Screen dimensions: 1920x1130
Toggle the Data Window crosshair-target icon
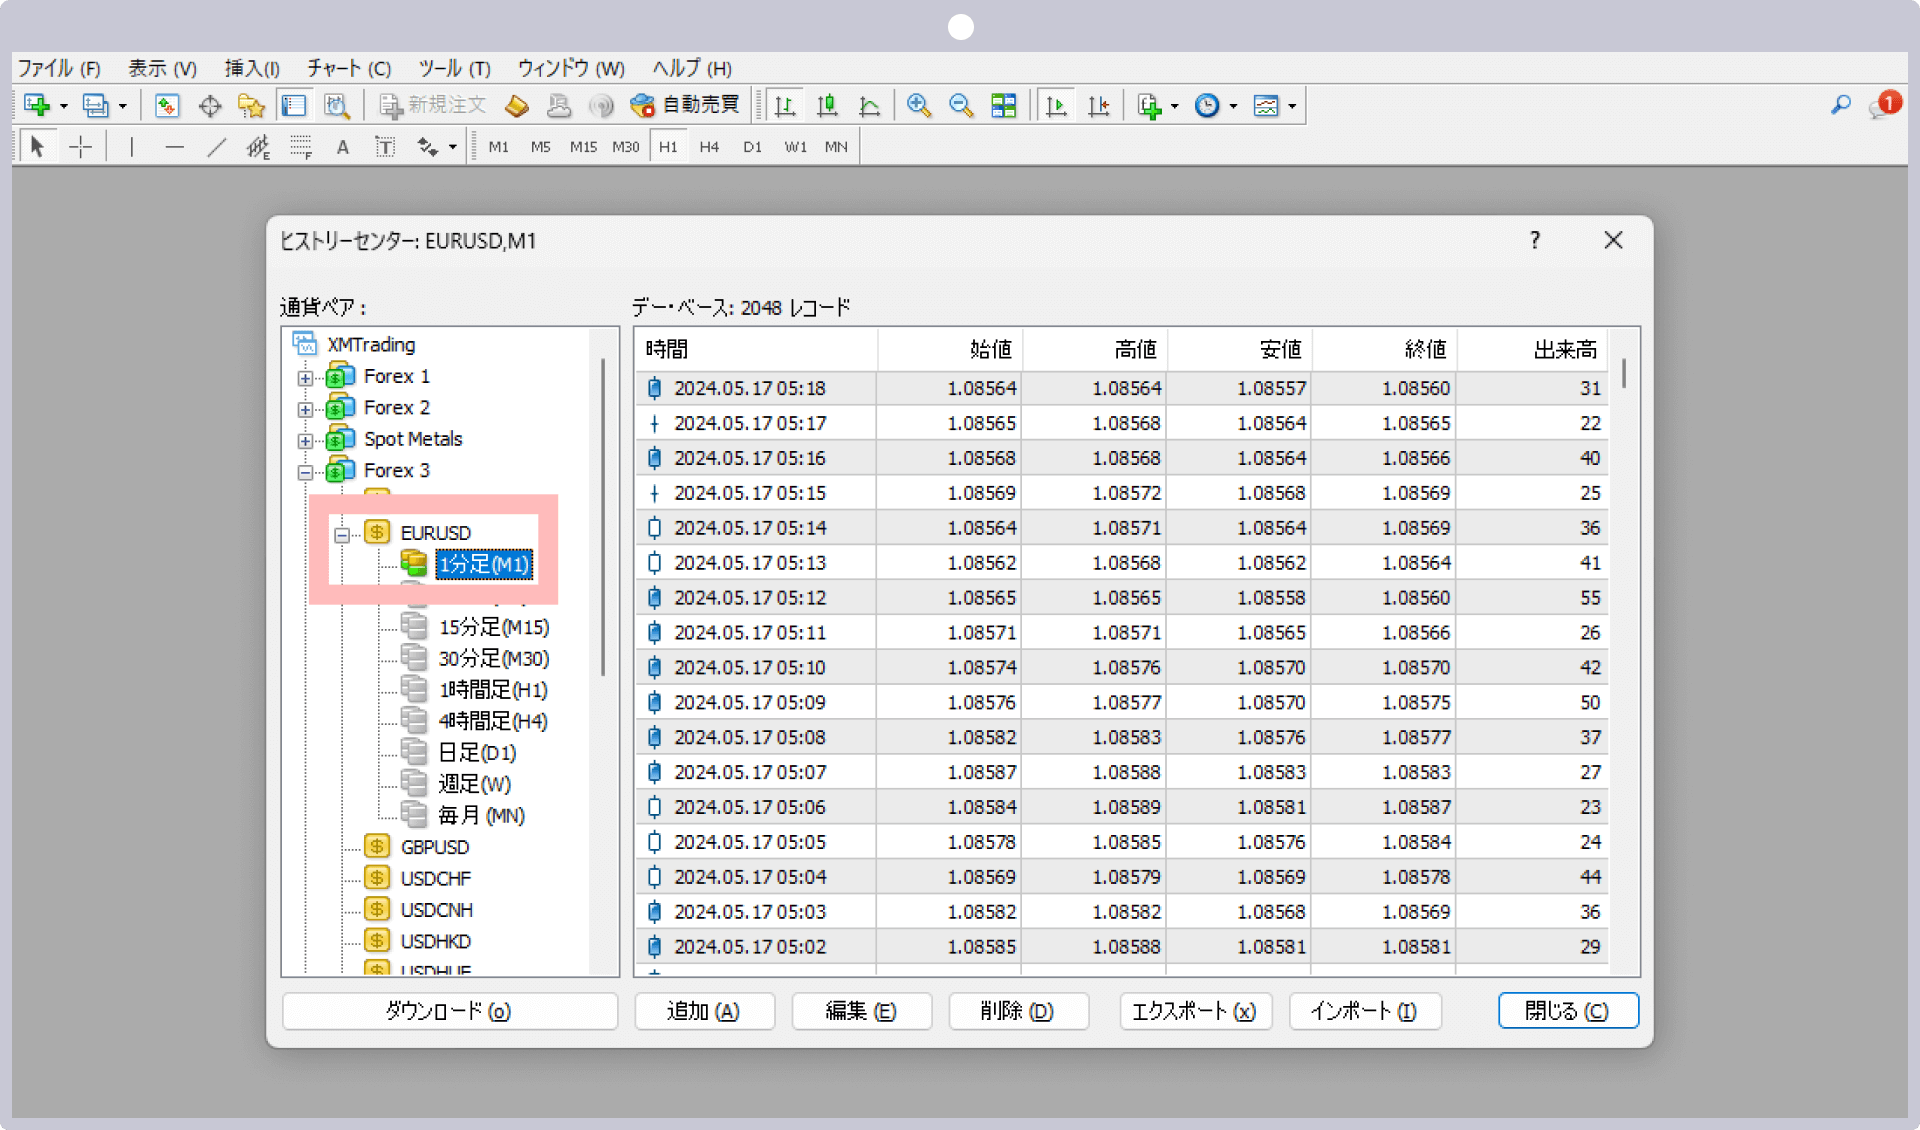tap(210, 105)
